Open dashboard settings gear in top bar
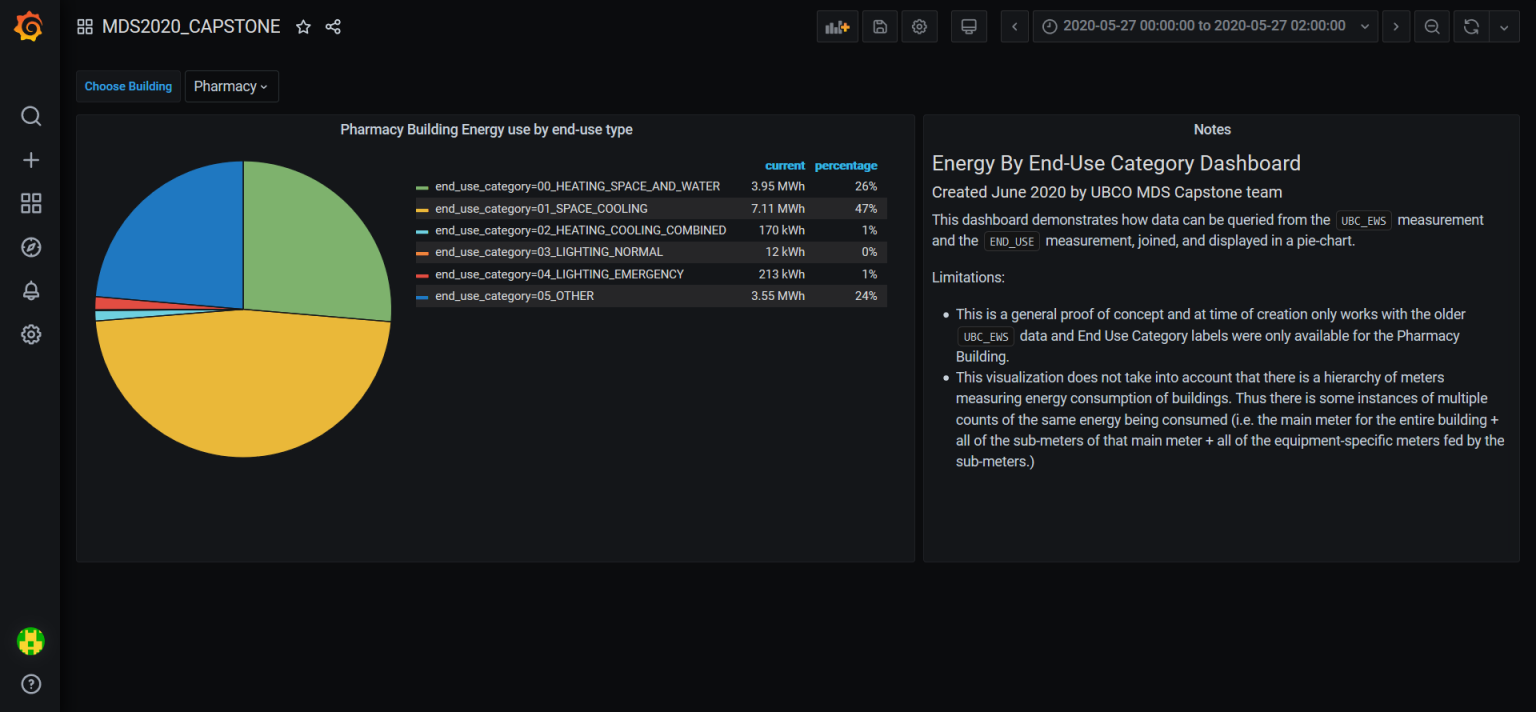1536x712 pixels. [x=919, y=27]
